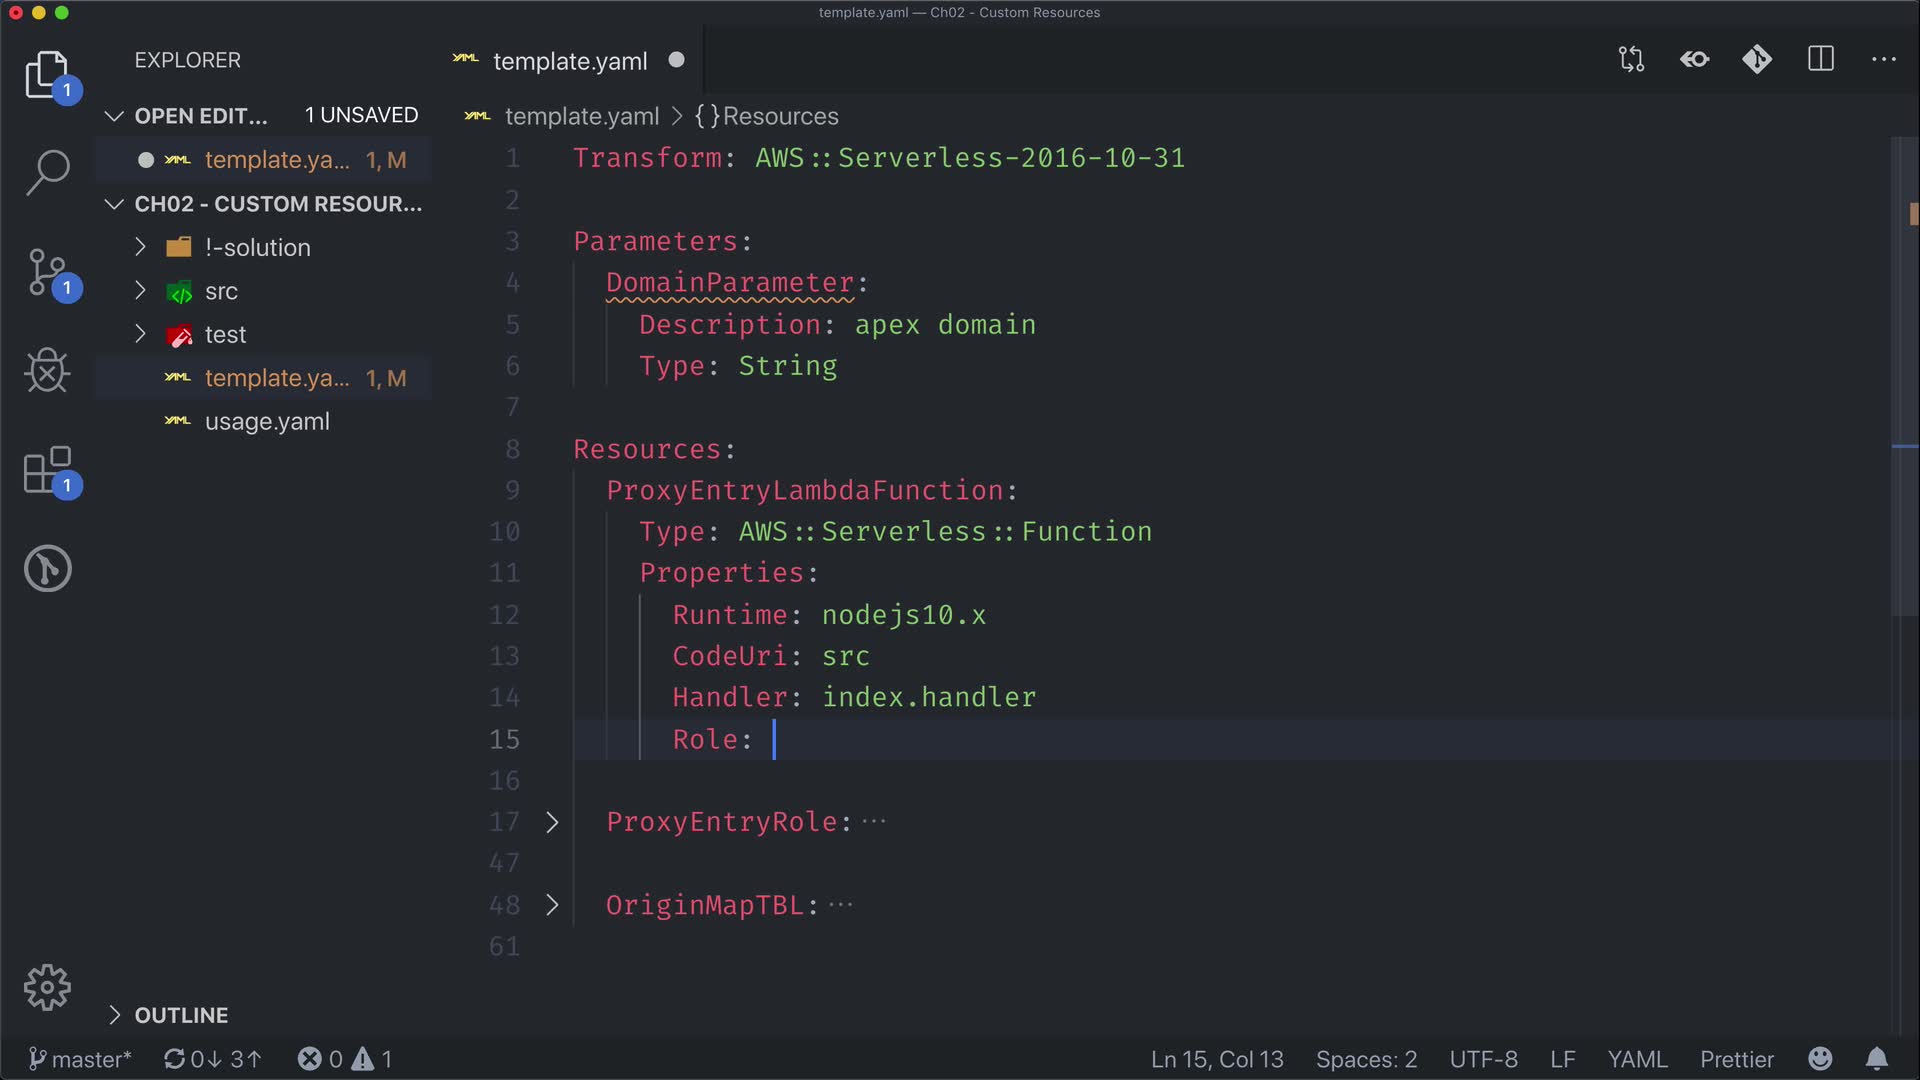The height and width of the screenshot is (1080, 1920).
Task: Expand the folded ProxyEntryRole block
Action: pos(552,822)
